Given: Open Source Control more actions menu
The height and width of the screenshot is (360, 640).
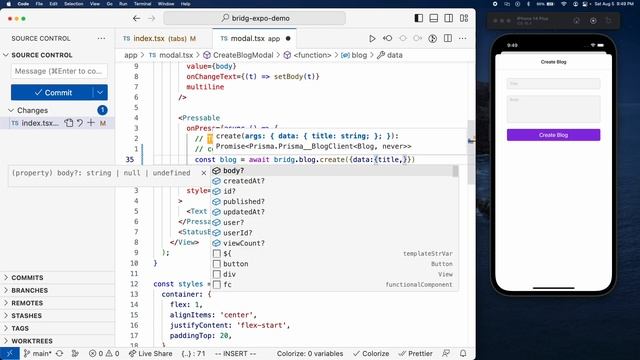Looking at the screenshot, I should coord(101,38).
